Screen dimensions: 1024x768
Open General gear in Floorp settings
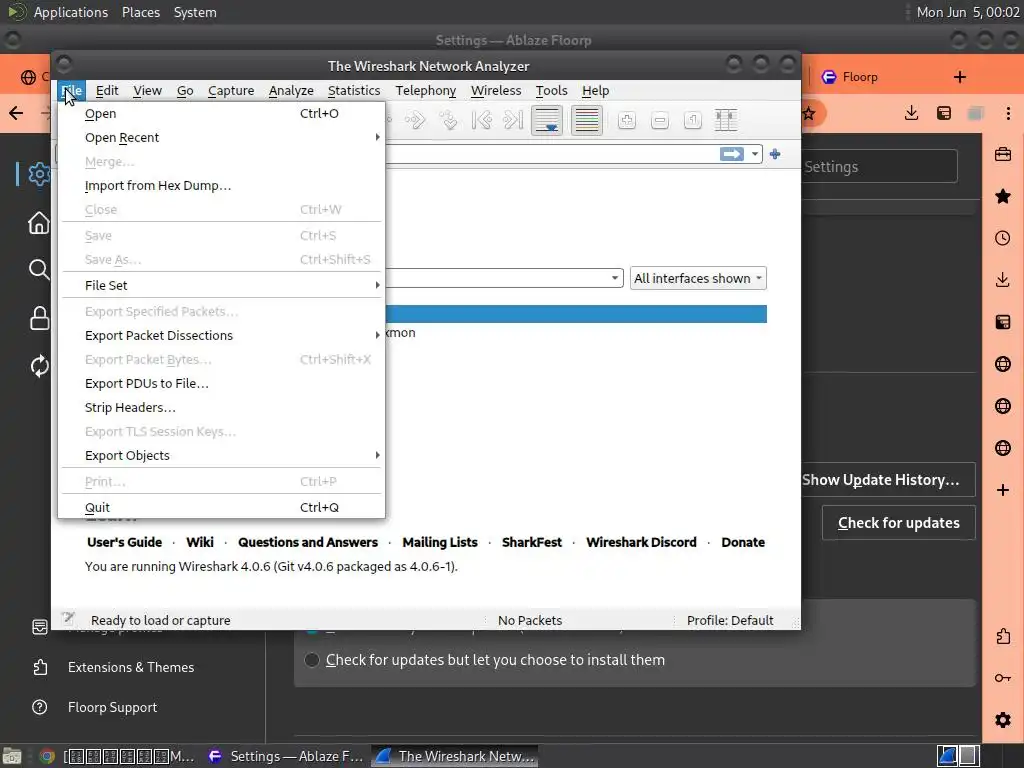point(39,174)
